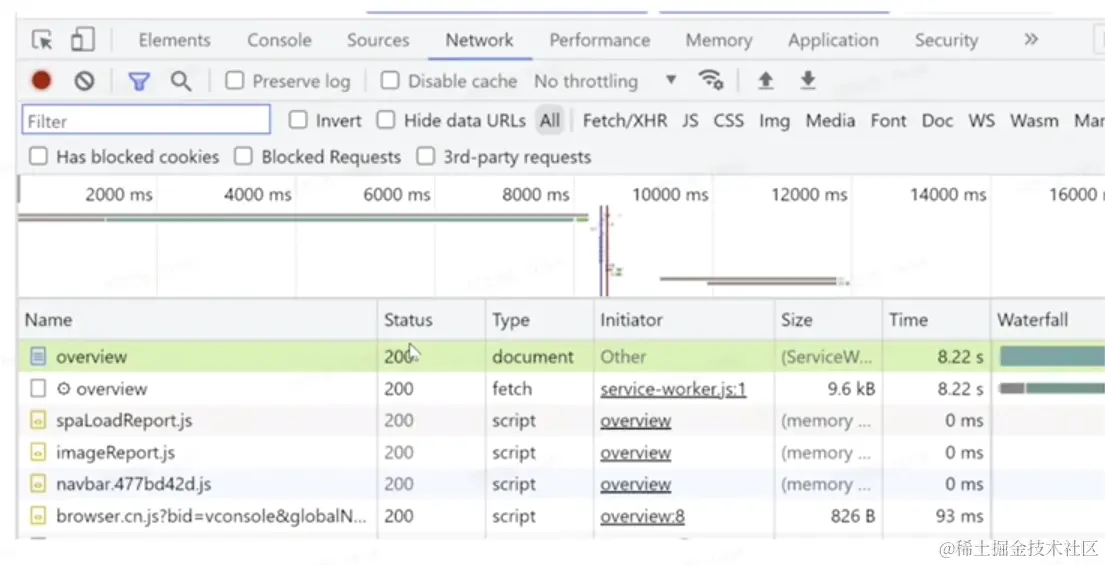Click the Filter text input field
1105x565 pixels.
pyautogui.click(x=146, y=121)
